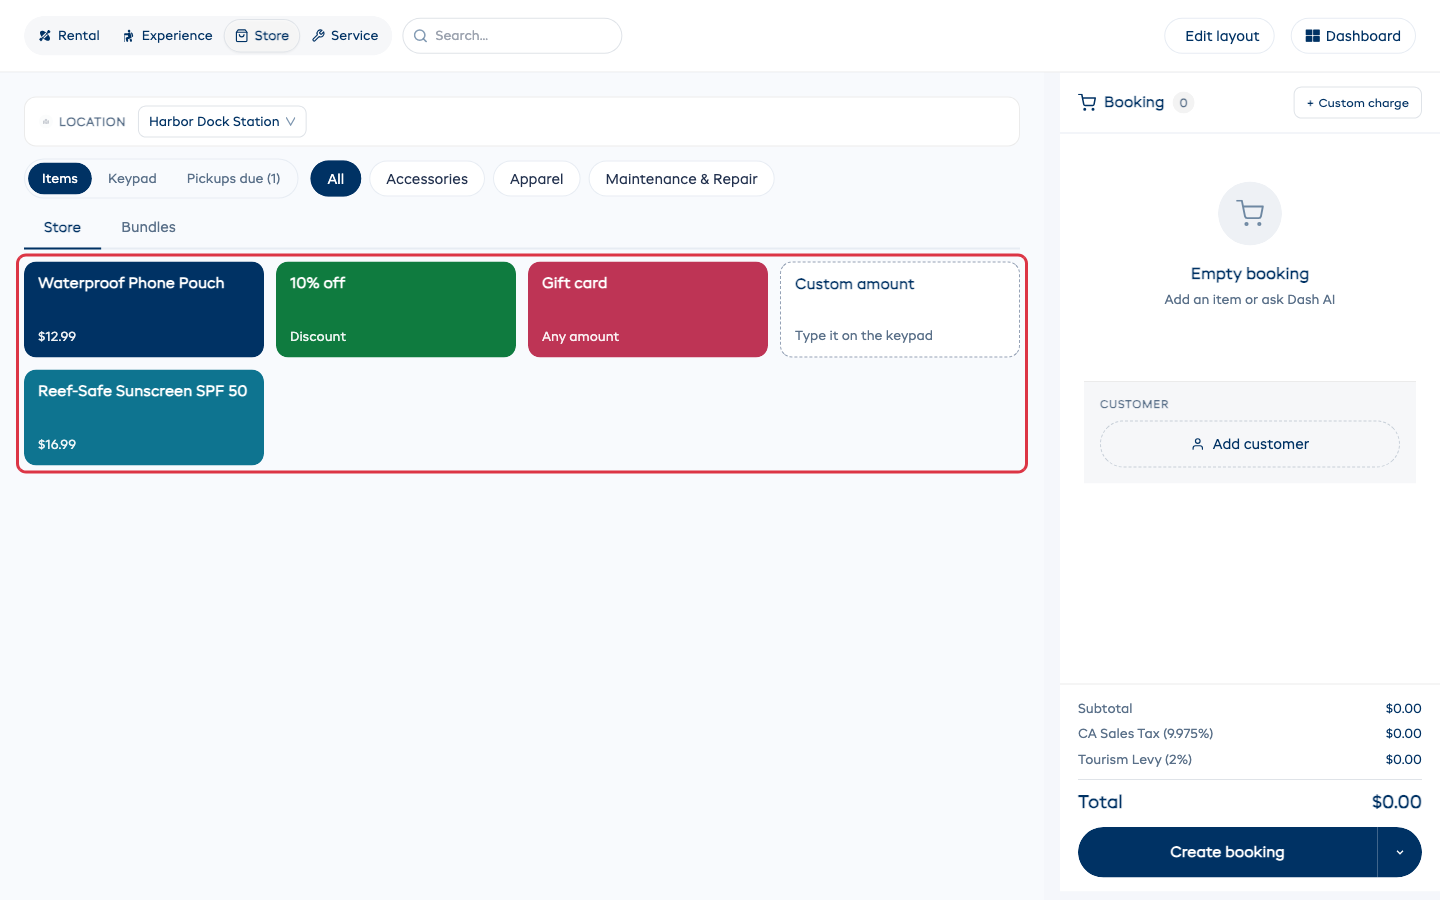The height and width of the screenshot is (900, 1440).
Task: Click the CA Sales Tax (9.975%) line
Action: click(x=1250, y=734)
